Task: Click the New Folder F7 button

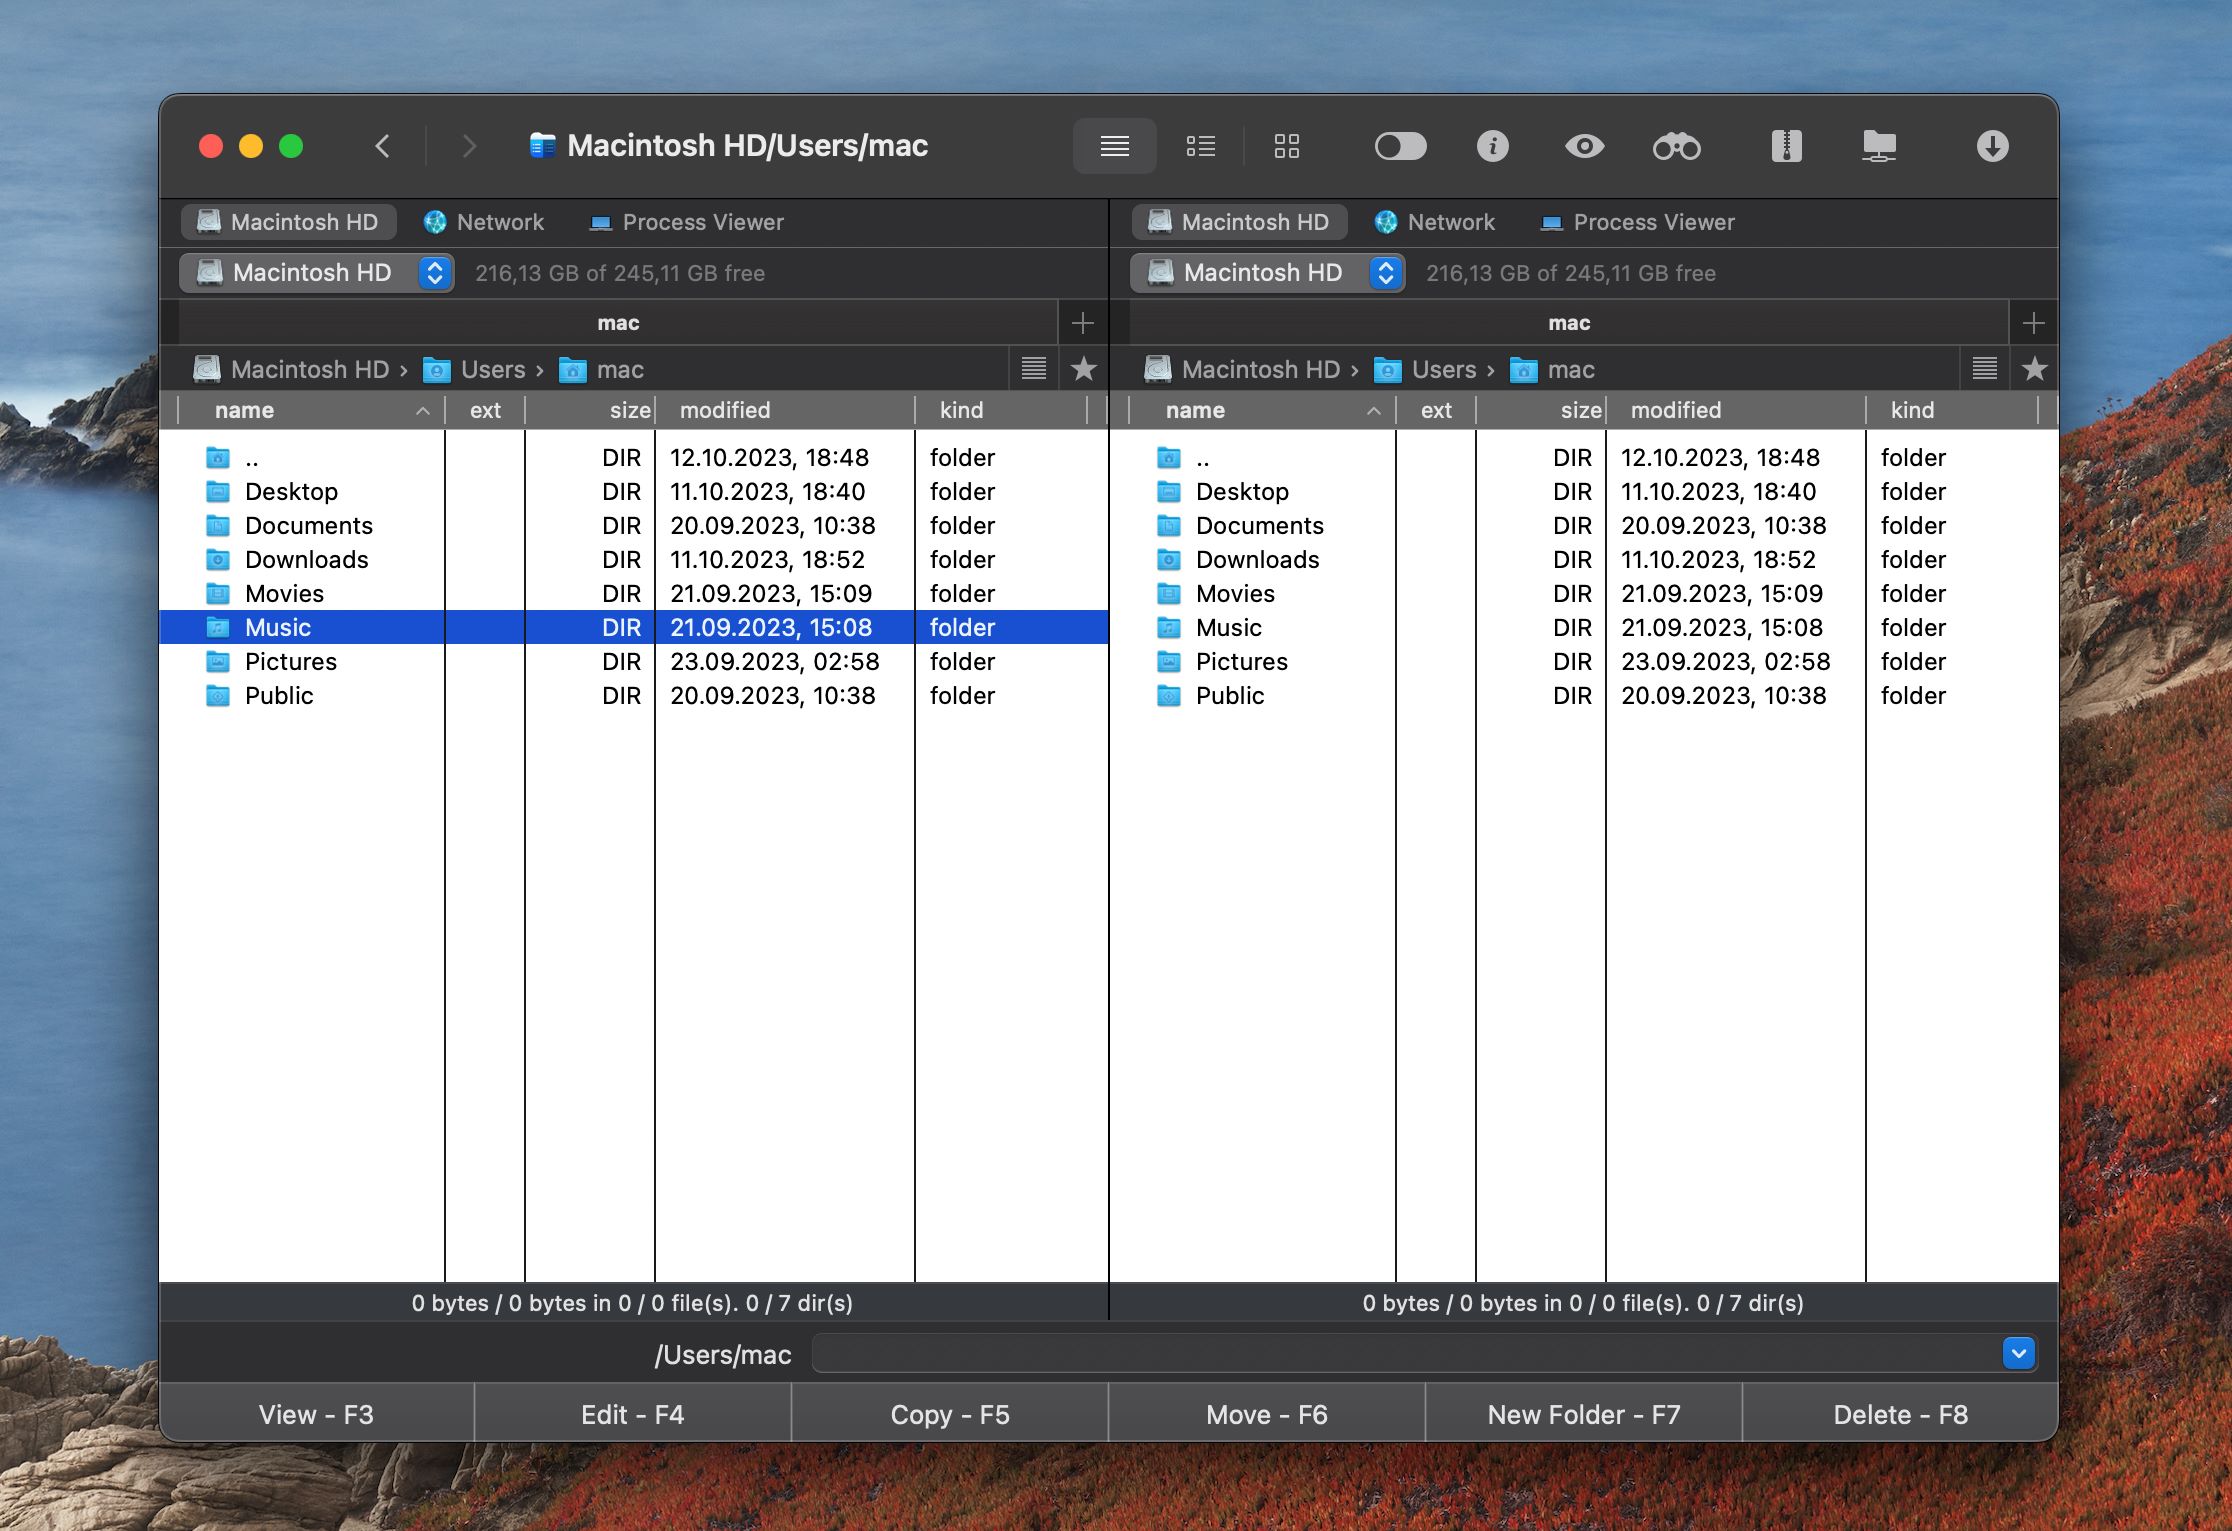Action: [1584, 1412]
